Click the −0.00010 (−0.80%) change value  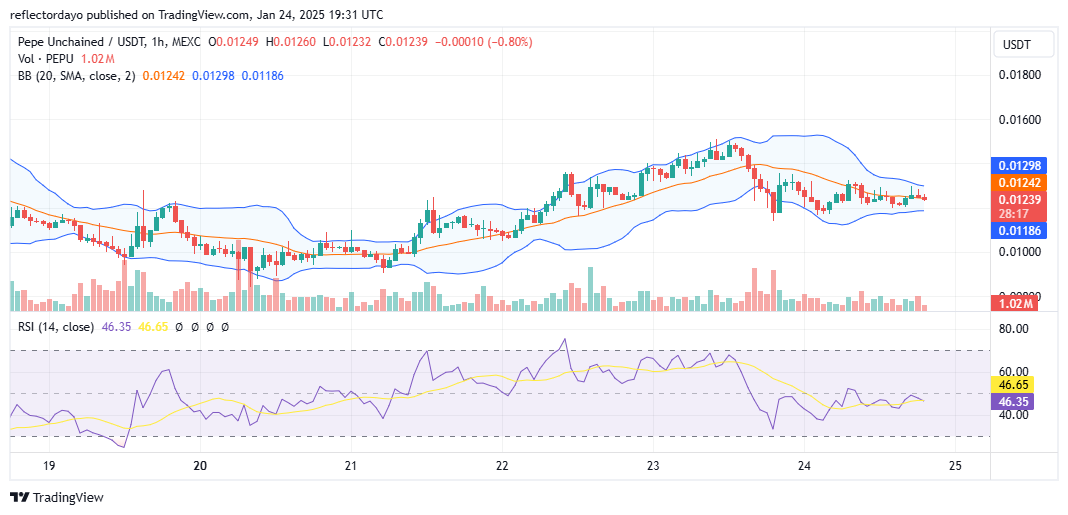484,42
